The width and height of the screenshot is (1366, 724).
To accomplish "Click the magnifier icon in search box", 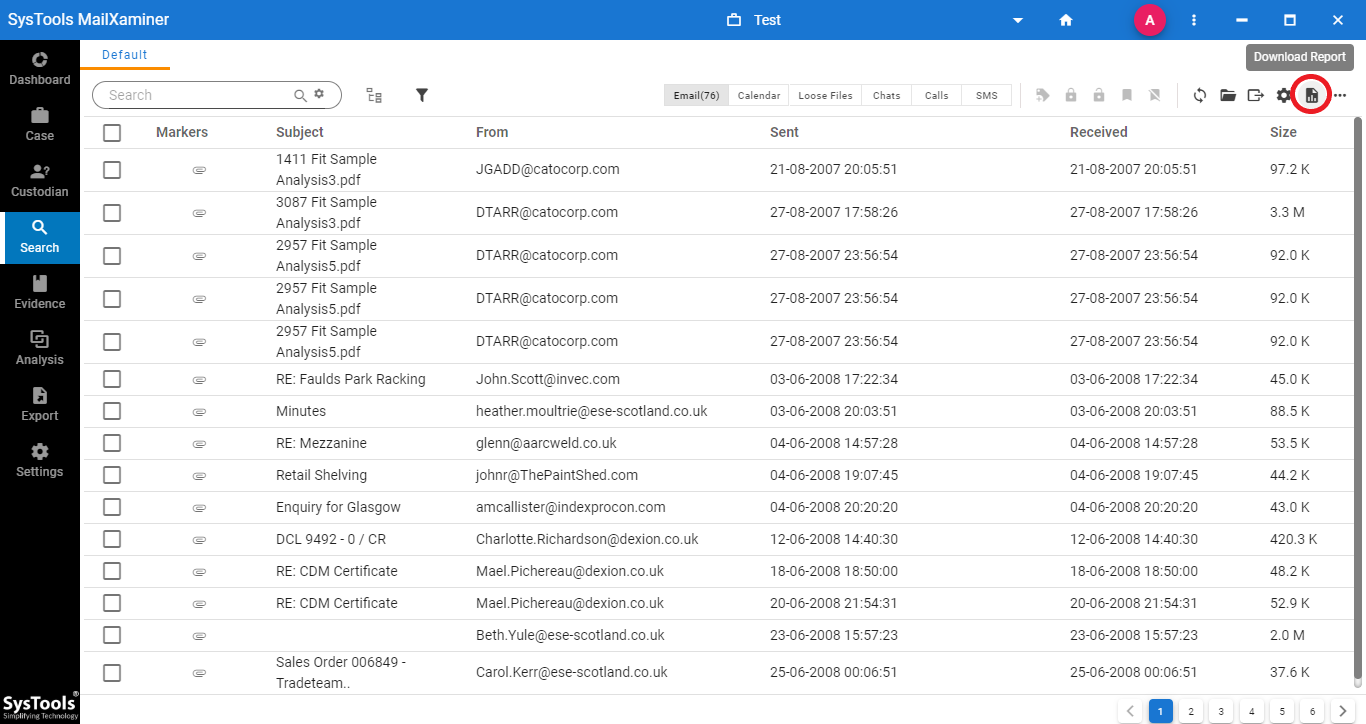I will pos(300,95).
